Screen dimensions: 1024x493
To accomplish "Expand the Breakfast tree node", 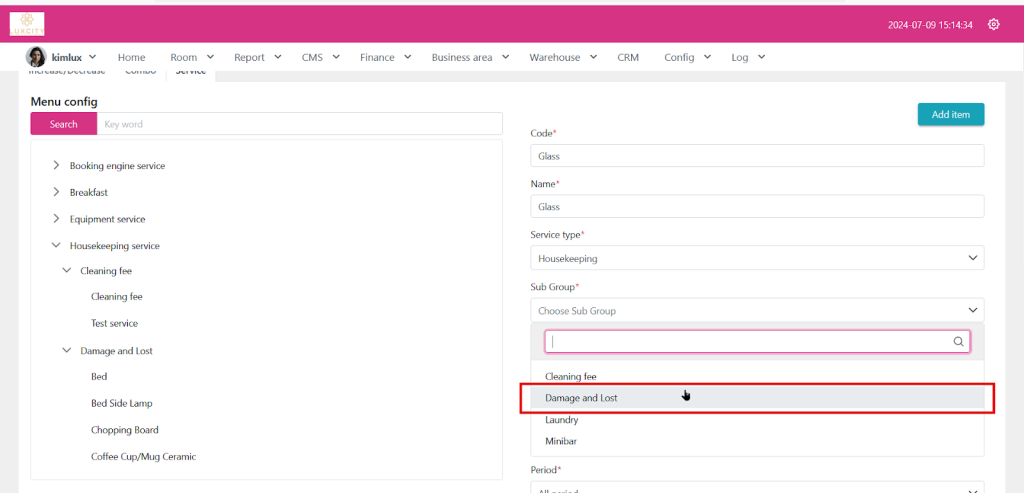I will (56, 192).
